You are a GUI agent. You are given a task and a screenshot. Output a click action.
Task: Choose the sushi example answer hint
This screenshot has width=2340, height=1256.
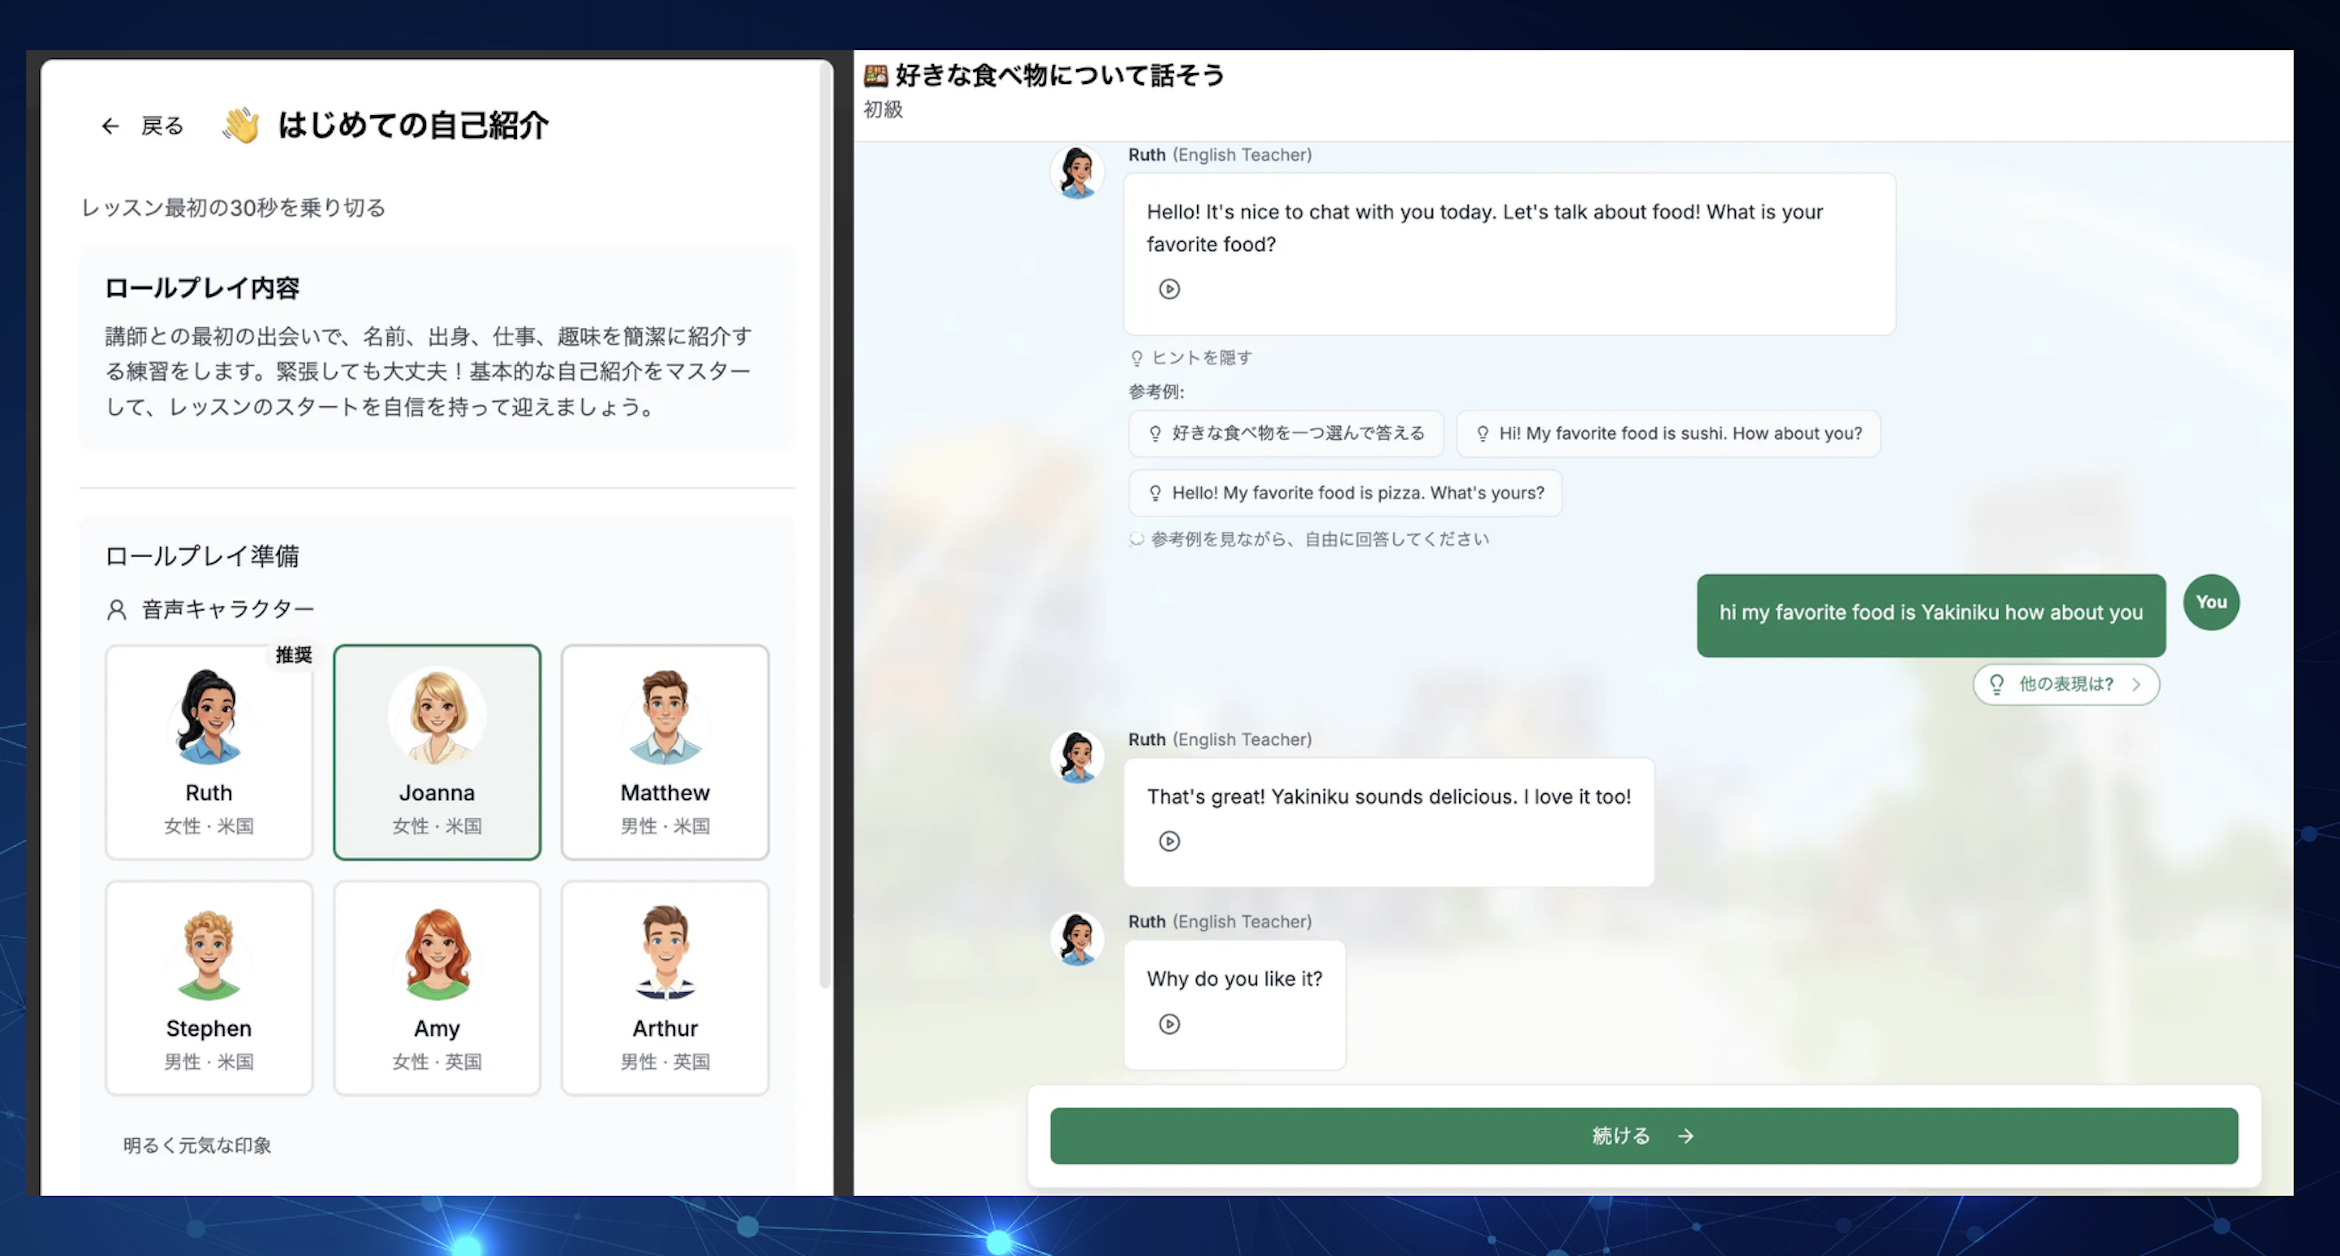click(1668, 434)
